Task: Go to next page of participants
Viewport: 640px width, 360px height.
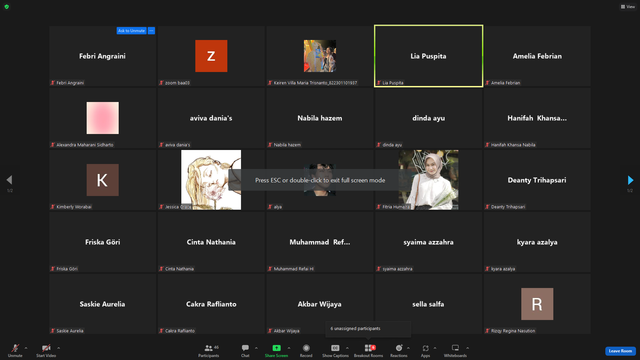Action: pos(630,180)
